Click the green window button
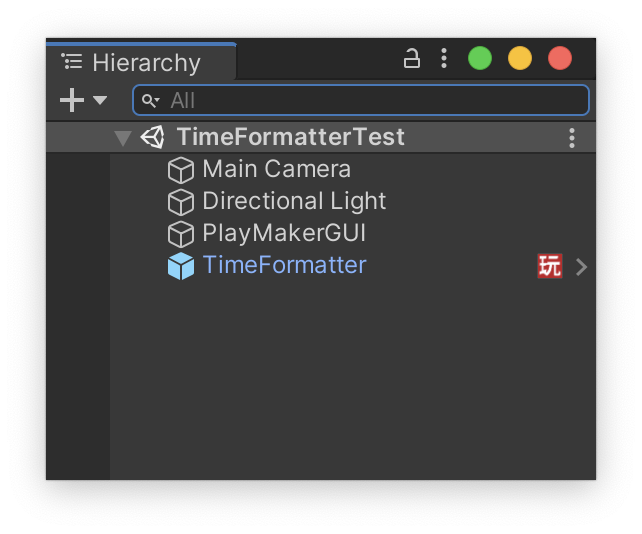The image size is (642, 534). 480,58
